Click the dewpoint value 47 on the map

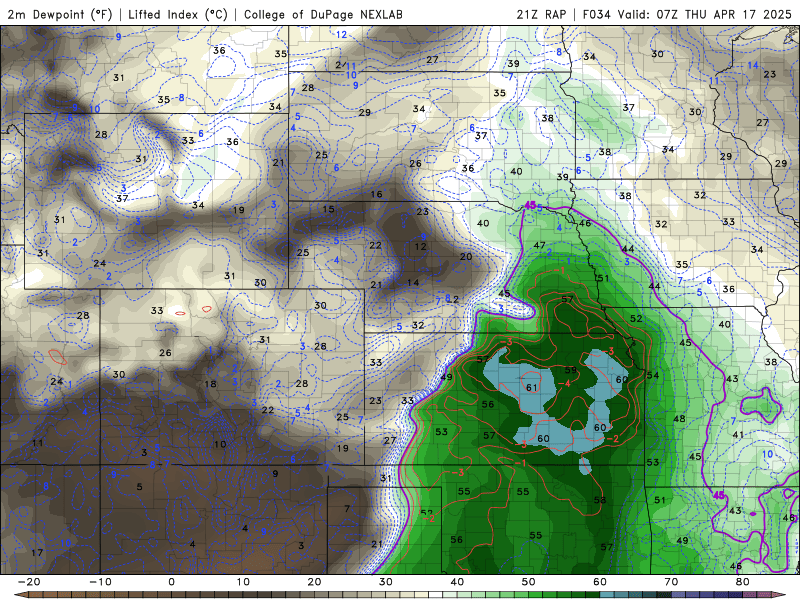point(539,245)
